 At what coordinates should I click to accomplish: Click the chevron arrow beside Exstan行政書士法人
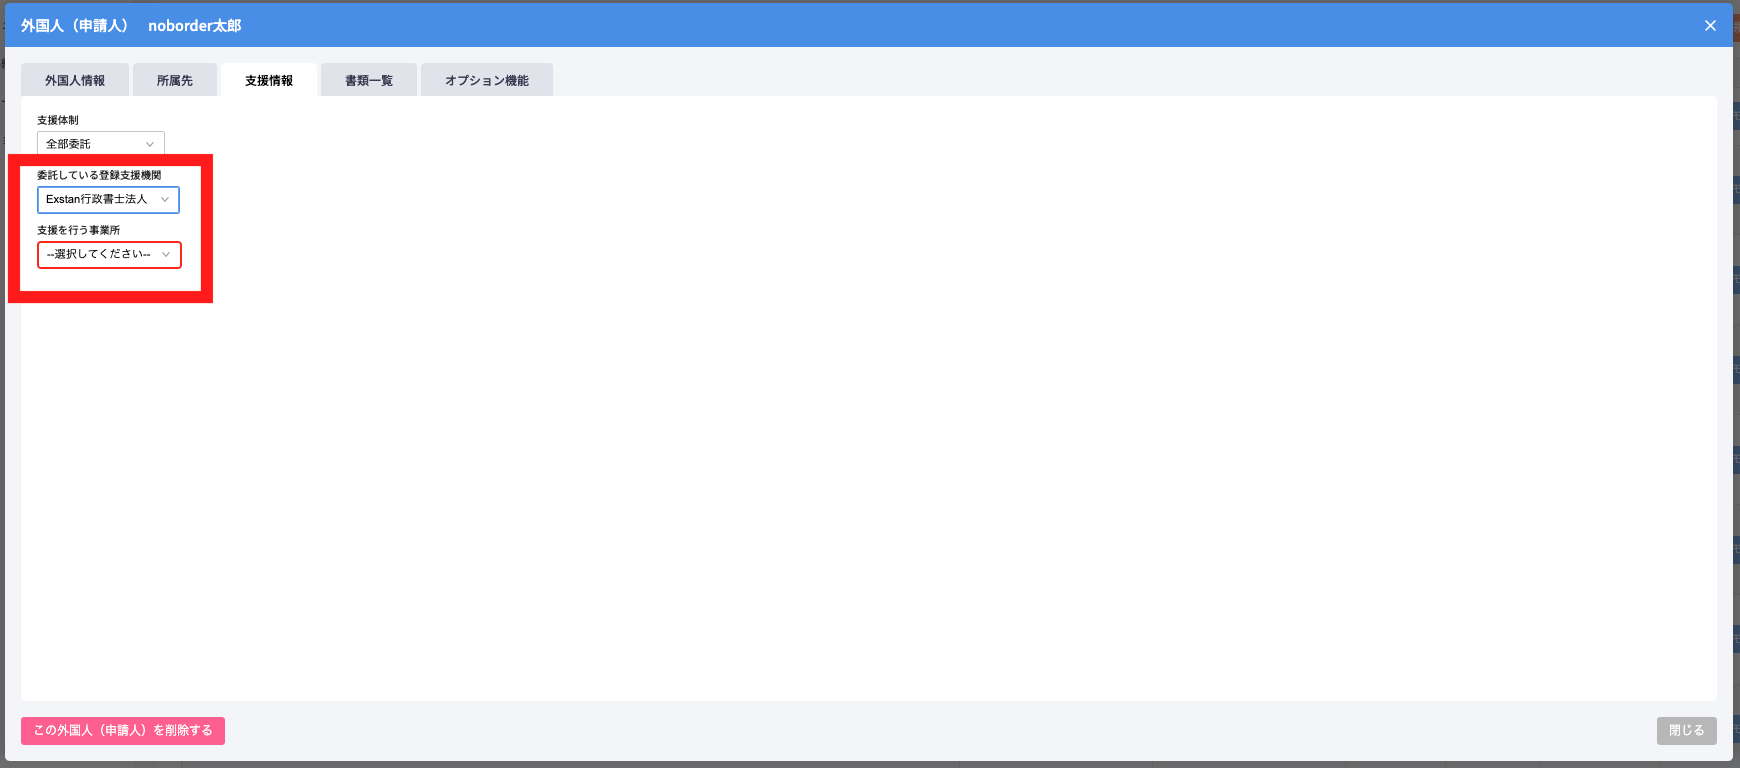pos(165,199)
